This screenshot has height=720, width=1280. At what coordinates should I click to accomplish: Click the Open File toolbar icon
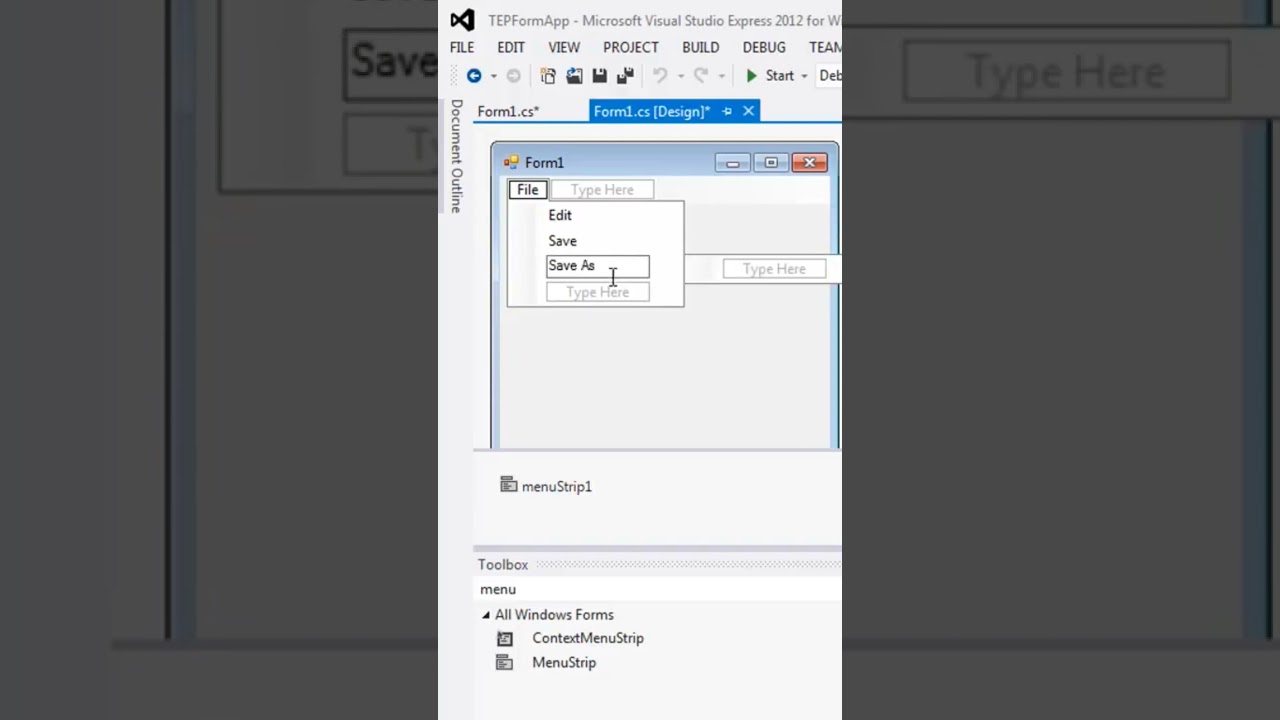[574, 76]
